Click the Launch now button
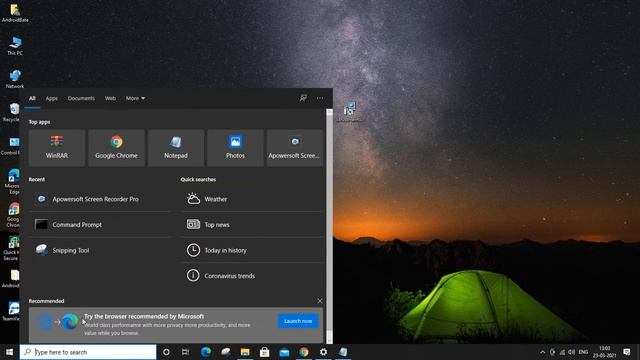This screenshot has height=360, width=640. [x=298, y=321]
